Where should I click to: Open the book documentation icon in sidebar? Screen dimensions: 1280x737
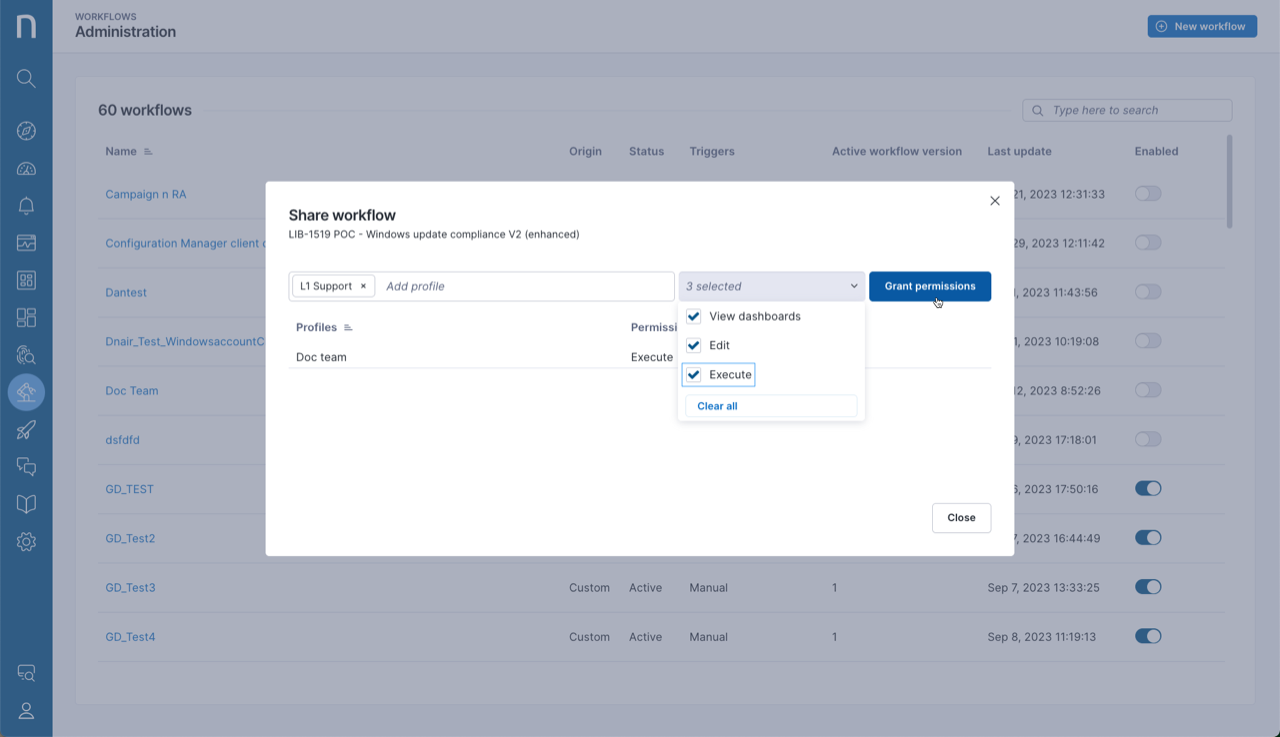(x=26, y=503)
